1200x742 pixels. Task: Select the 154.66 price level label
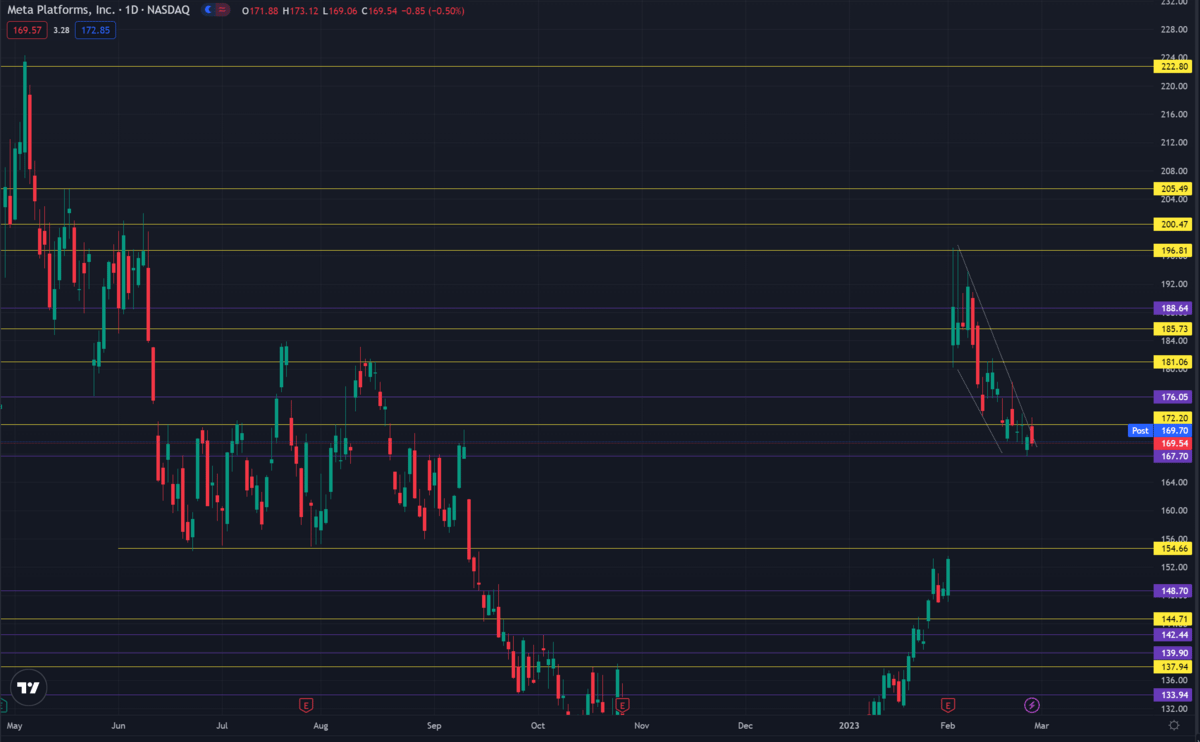point(1172,549)
